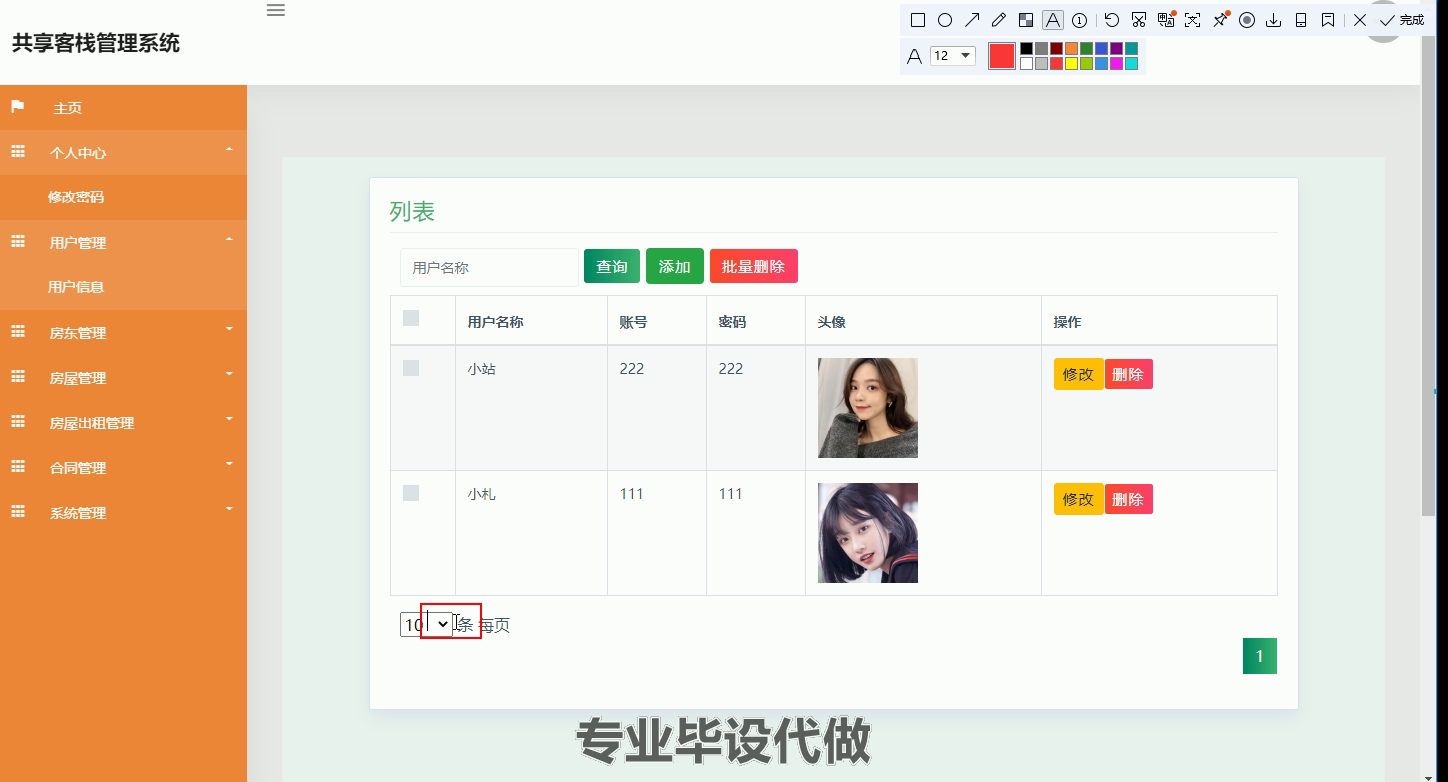Select the ellipse annotation tool
Image resolution: width=1448 pixels, height=782 pixels.
coord(945,20)
